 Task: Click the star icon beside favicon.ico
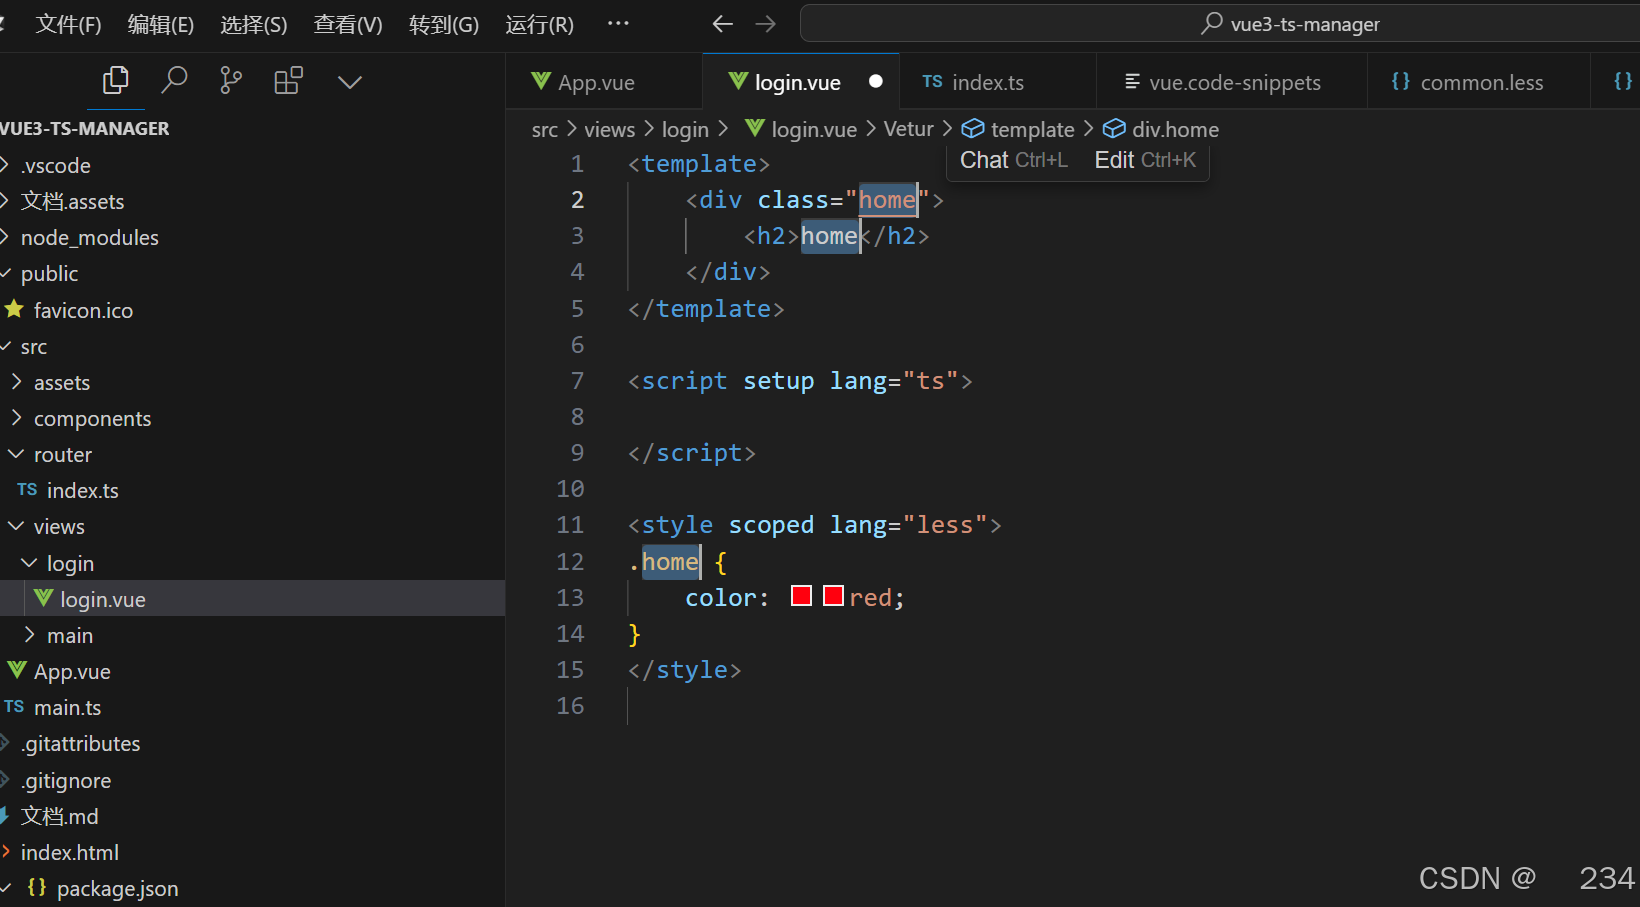click(14, 310)
